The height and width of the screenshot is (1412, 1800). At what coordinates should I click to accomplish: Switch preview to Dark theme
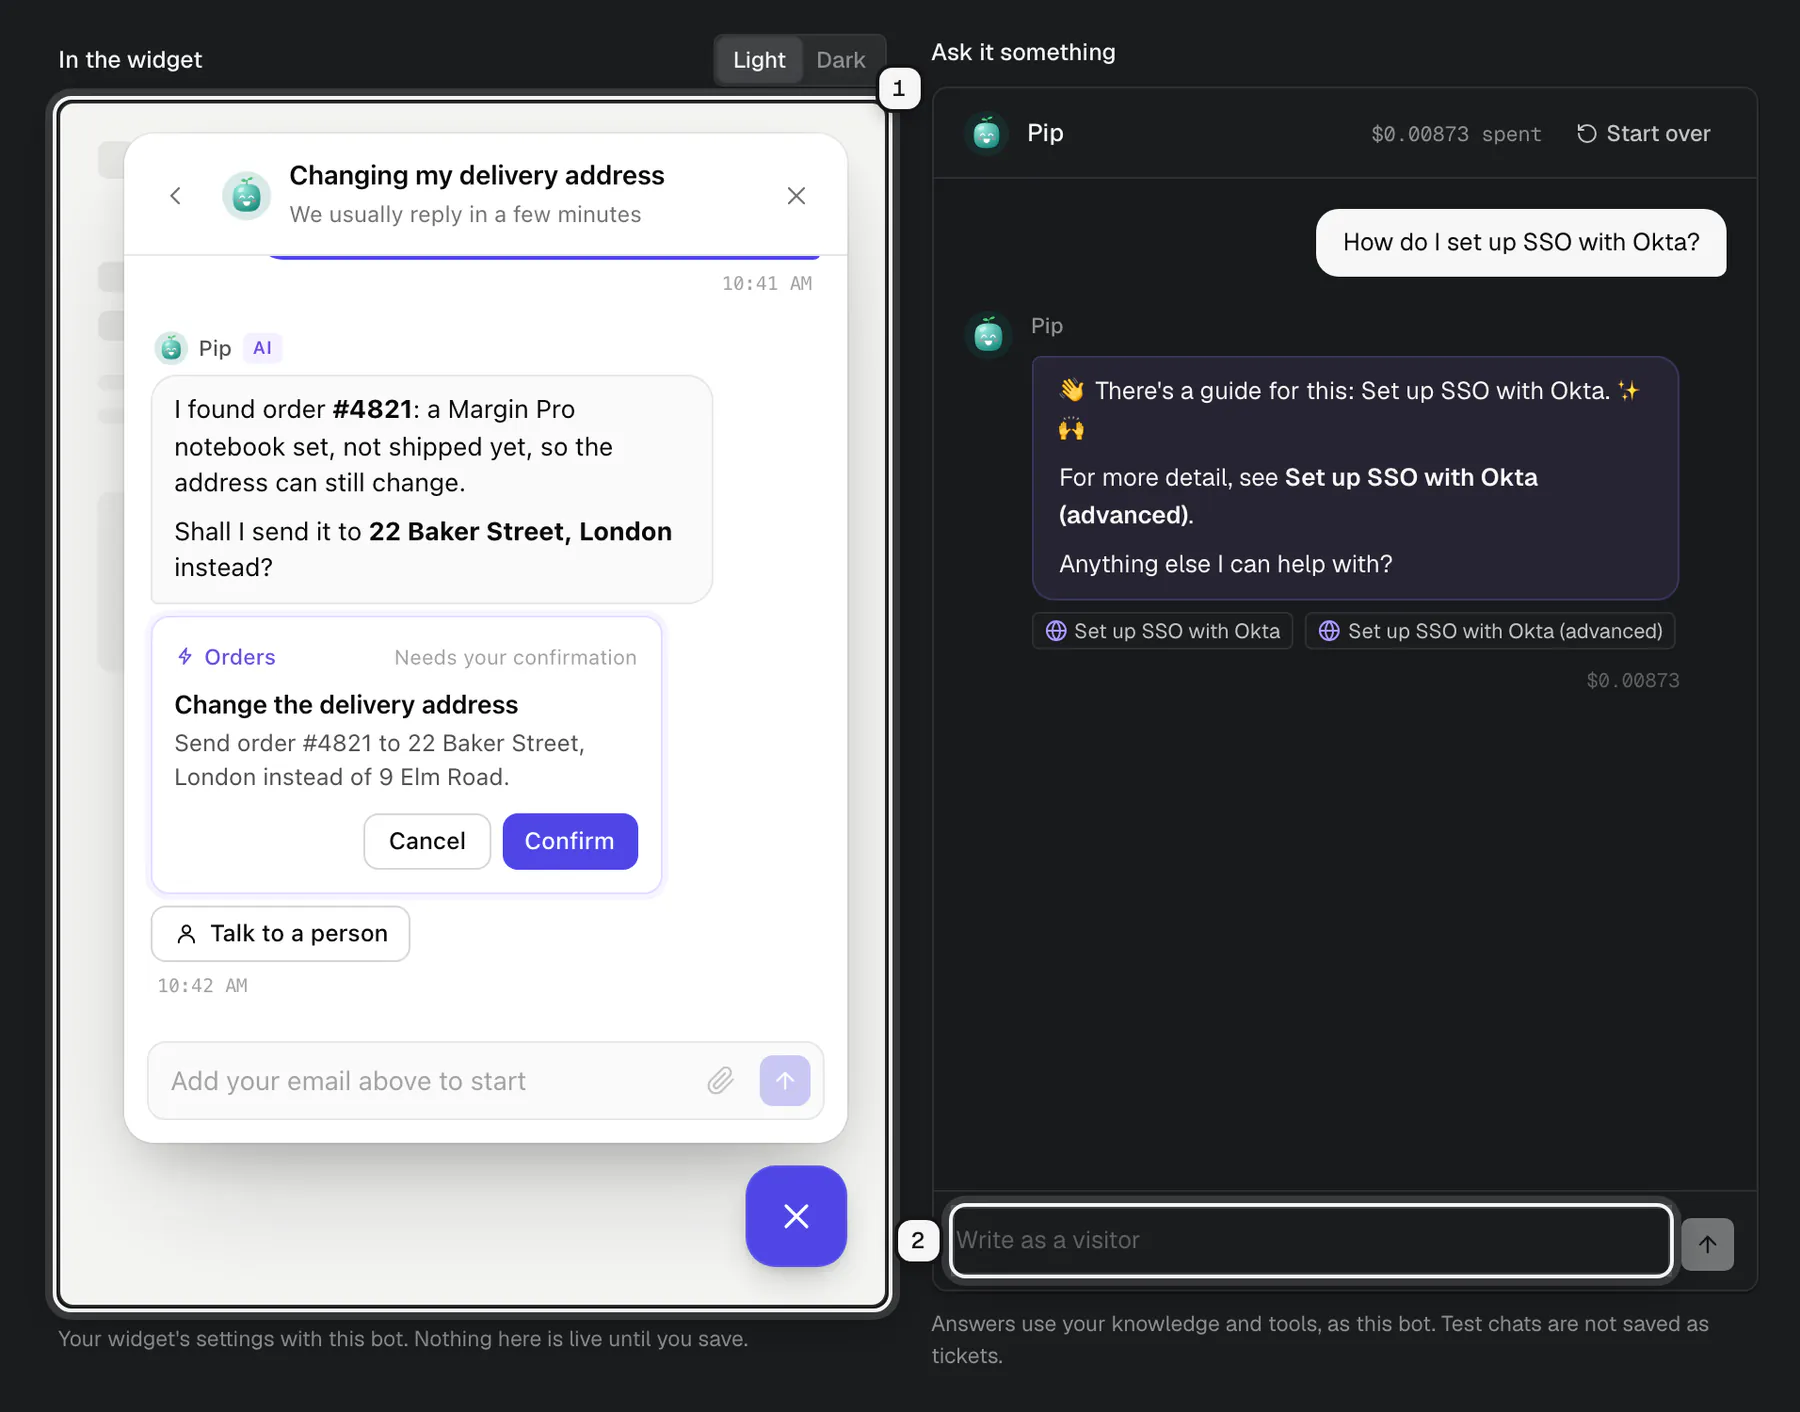841,60
